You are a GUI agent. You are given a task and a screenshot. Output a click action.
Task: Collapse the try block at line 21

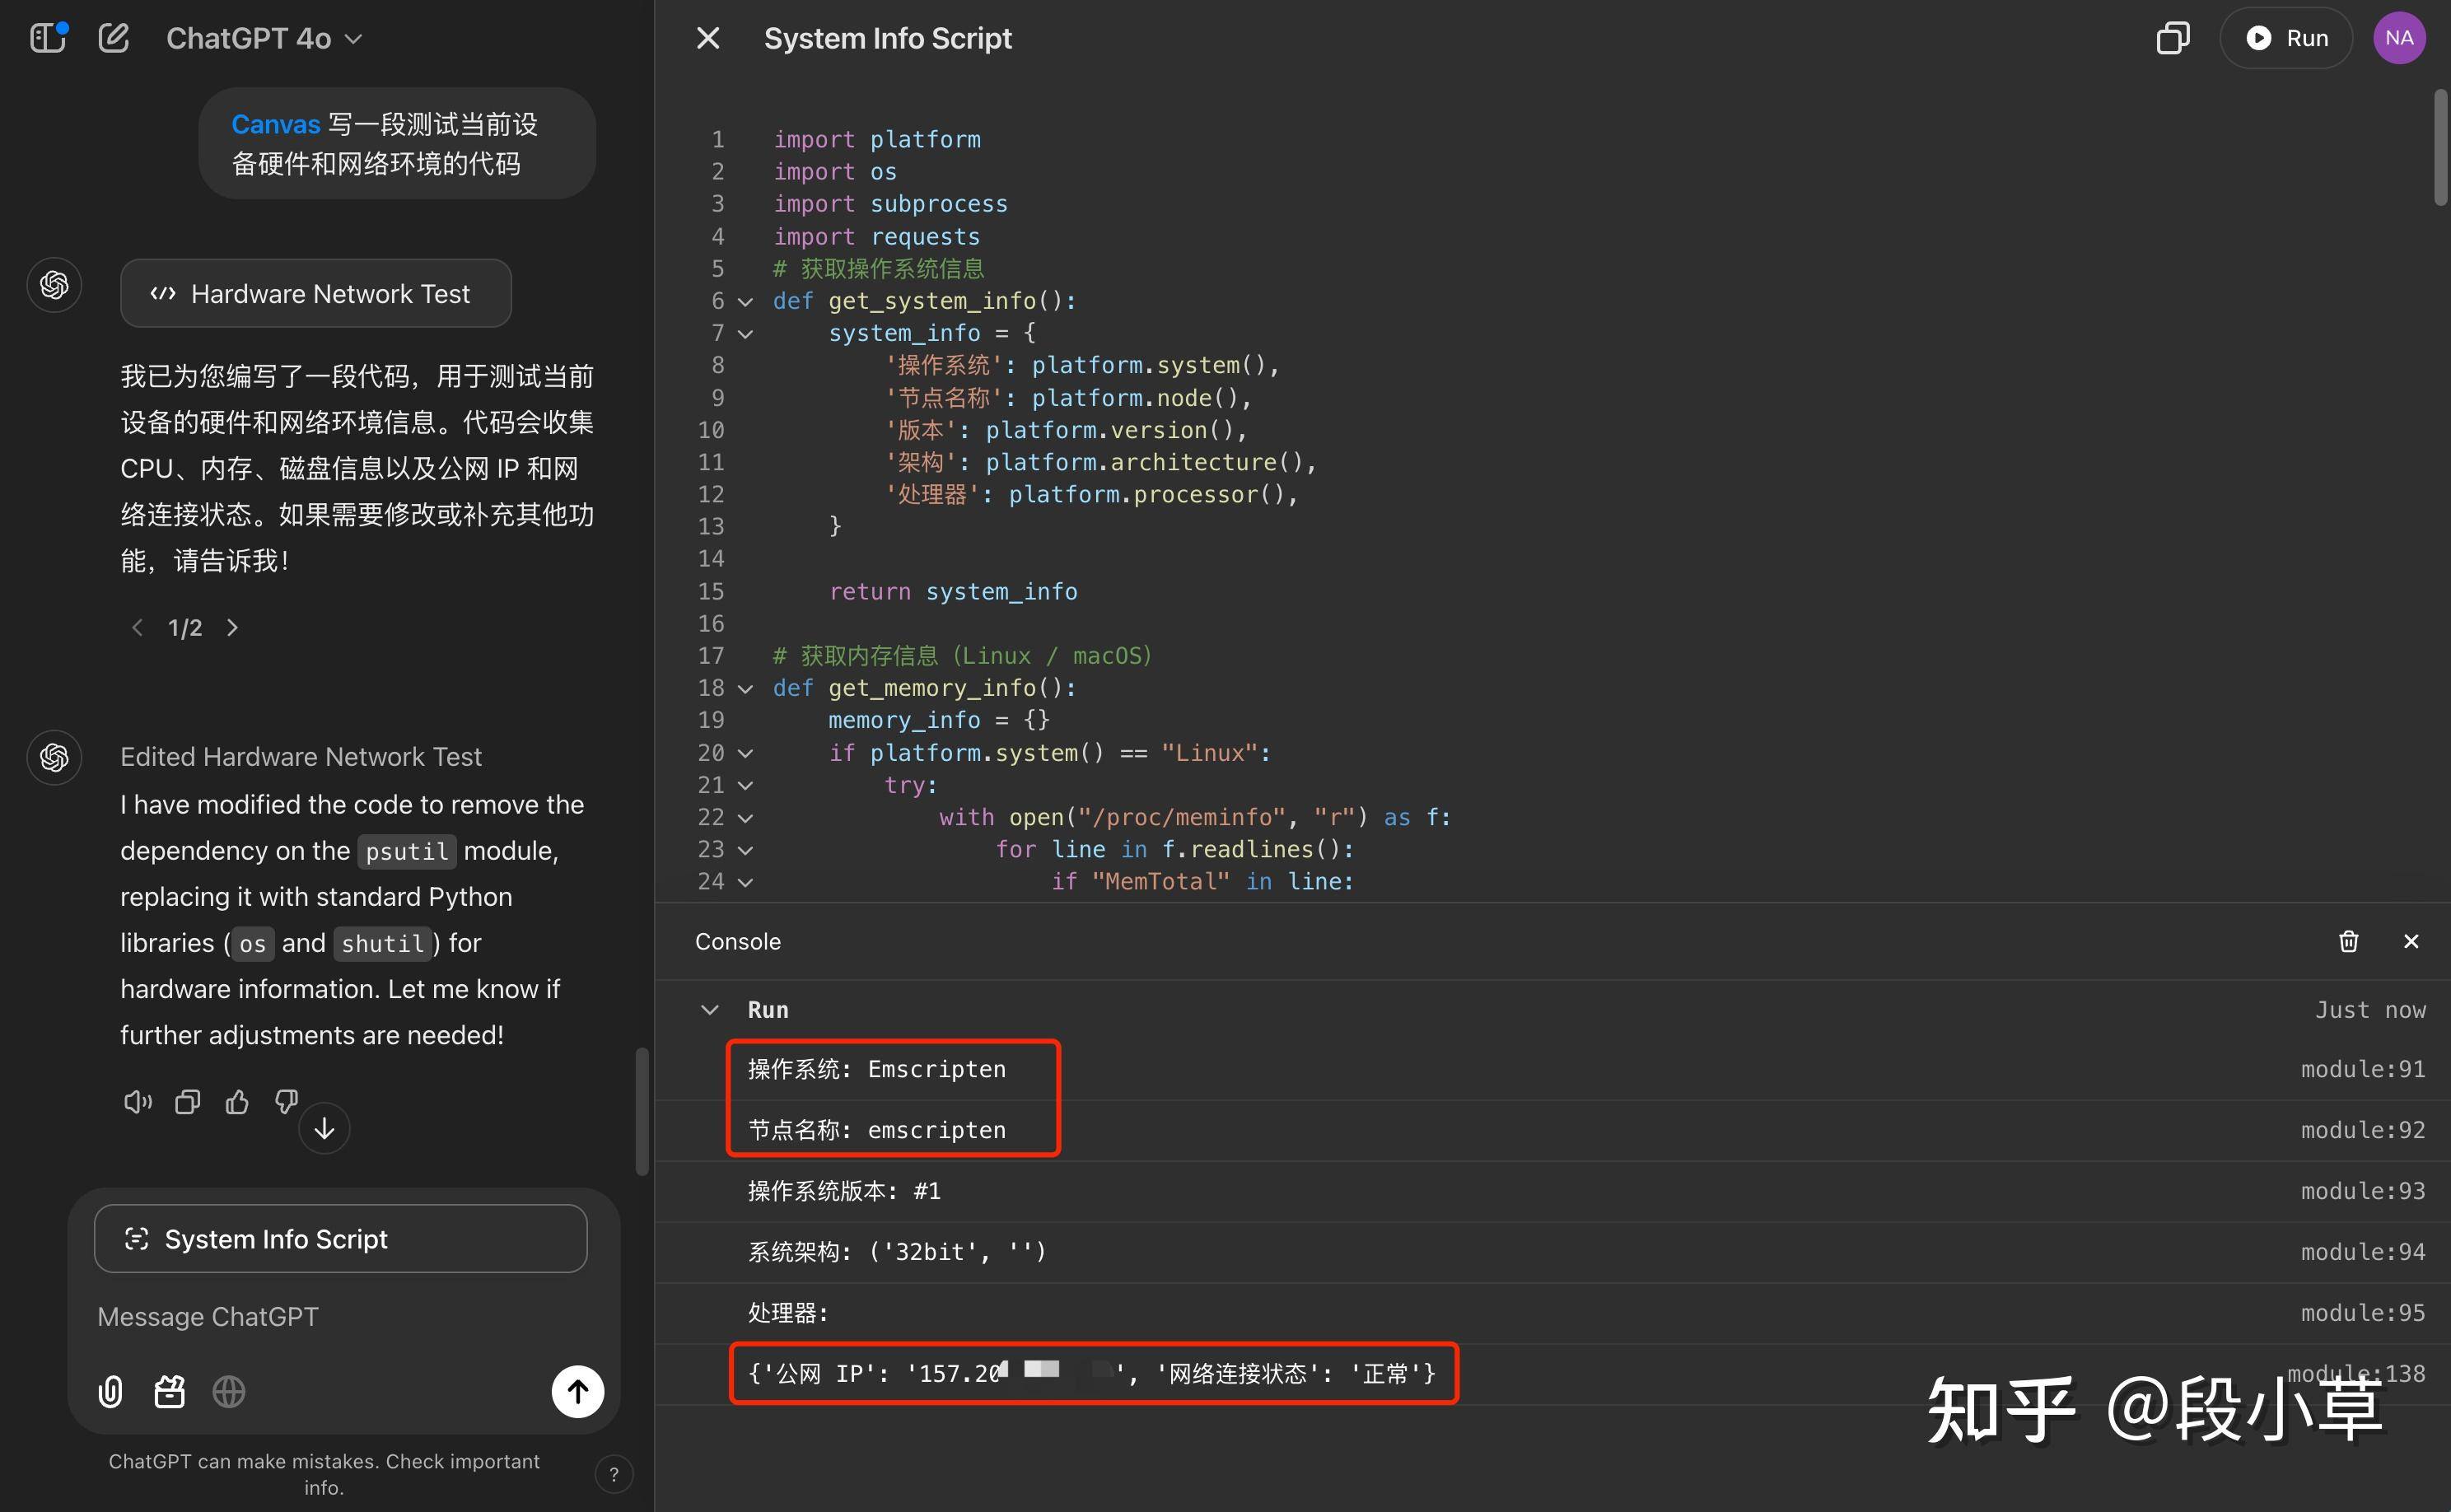click(745, 785)
